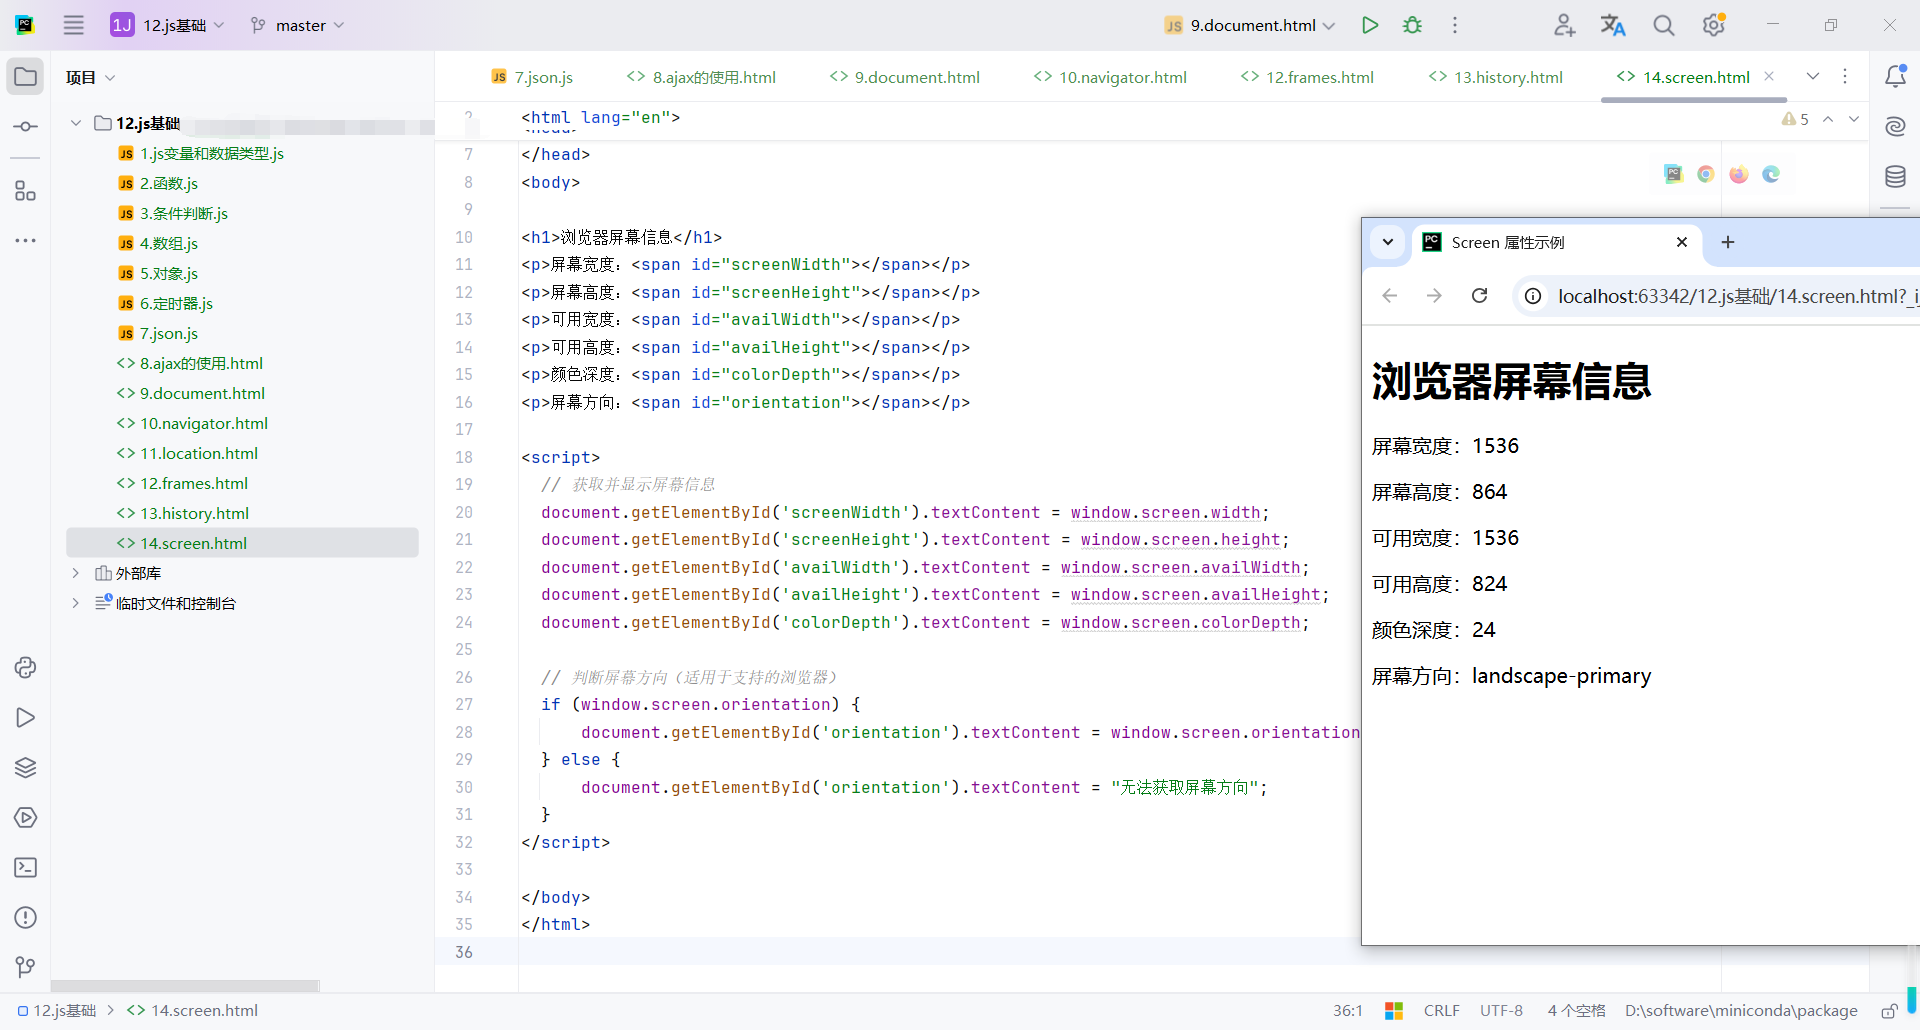Open the Git tool window
The width and height of the screenshot is (1920, 1030).
point(26,967)
